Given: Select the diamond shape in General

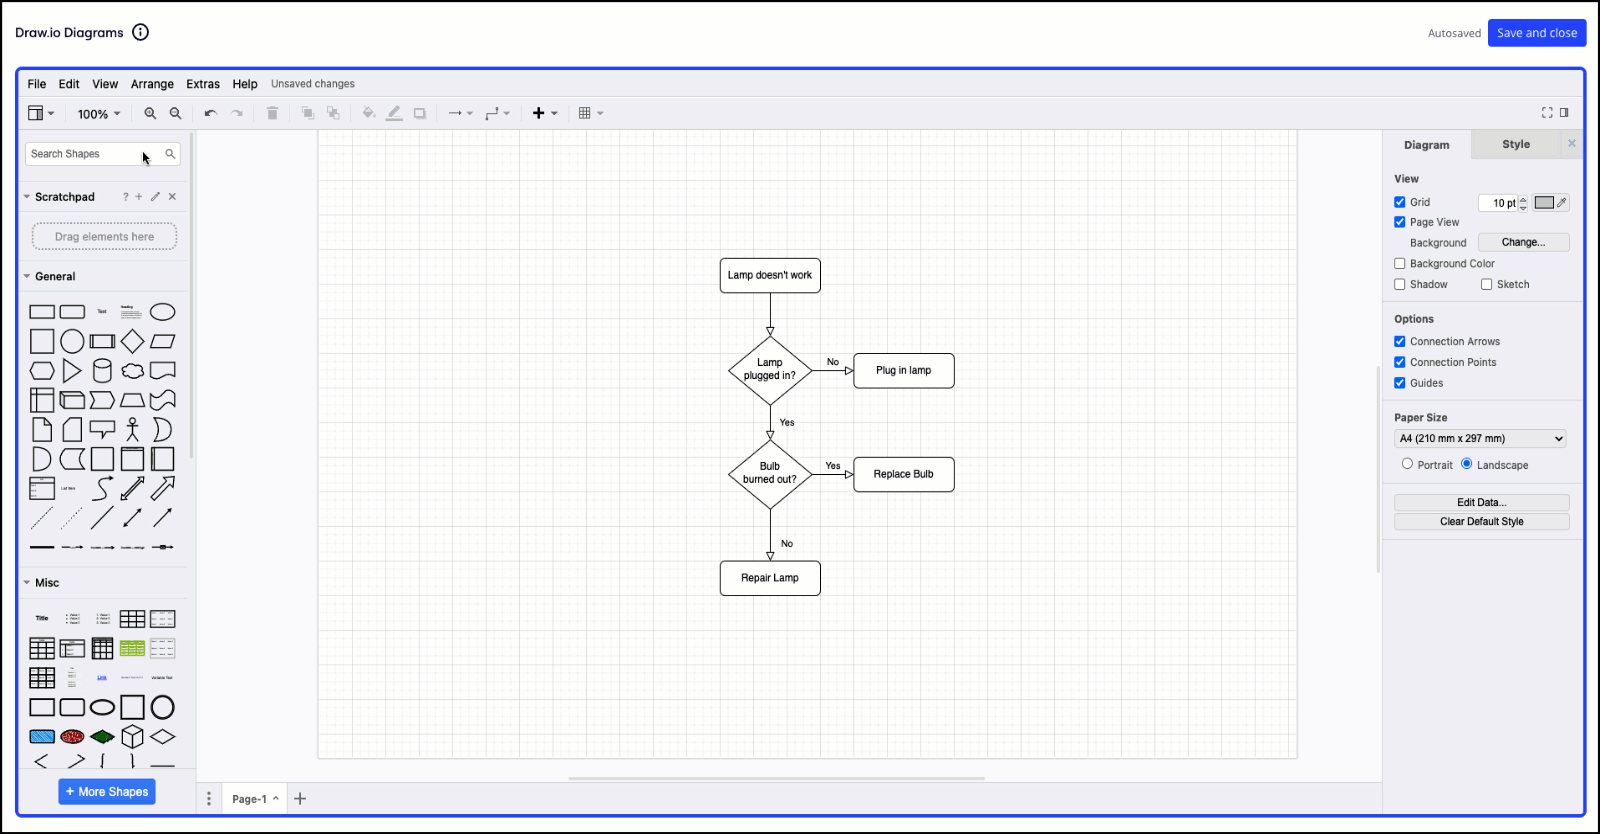Looking at the screenshot, I should [132, 341].
